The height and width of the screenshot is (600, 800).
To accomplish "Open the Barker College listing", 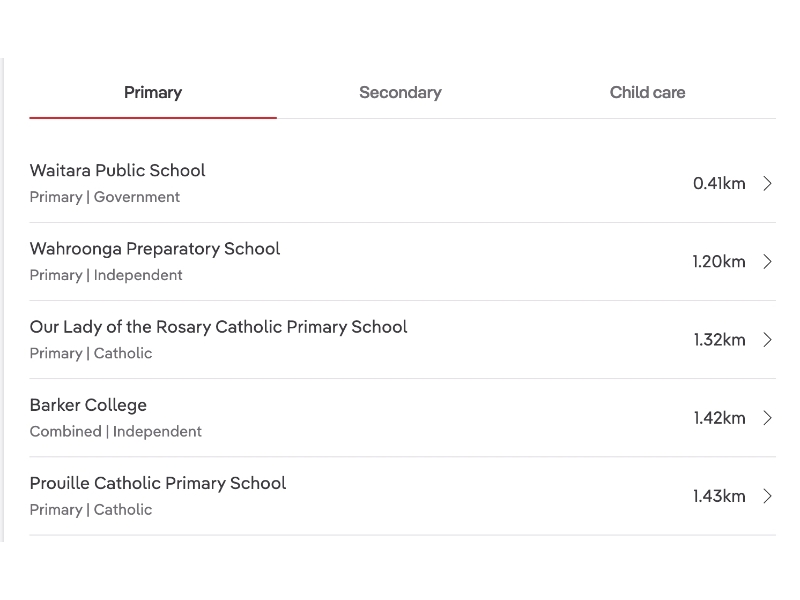I will pos(88,405).
